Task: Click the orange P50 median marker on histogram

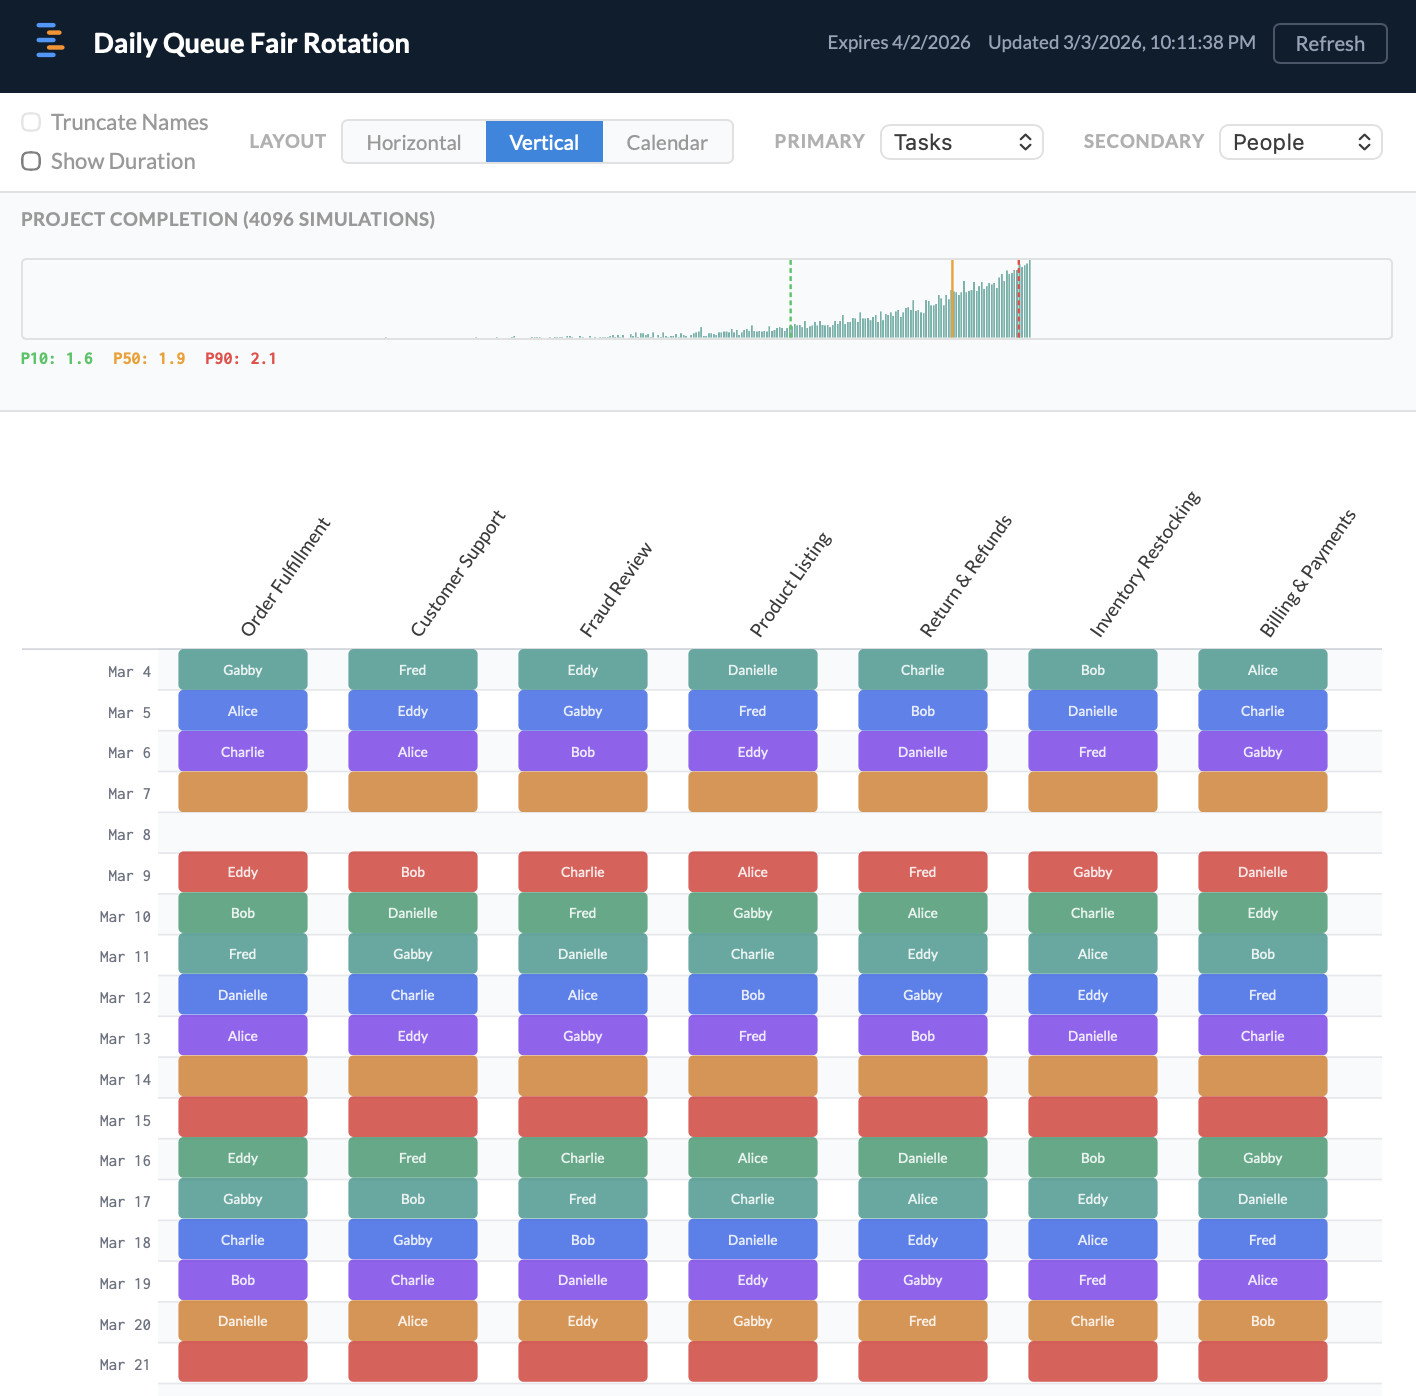Action: point(952,300)
